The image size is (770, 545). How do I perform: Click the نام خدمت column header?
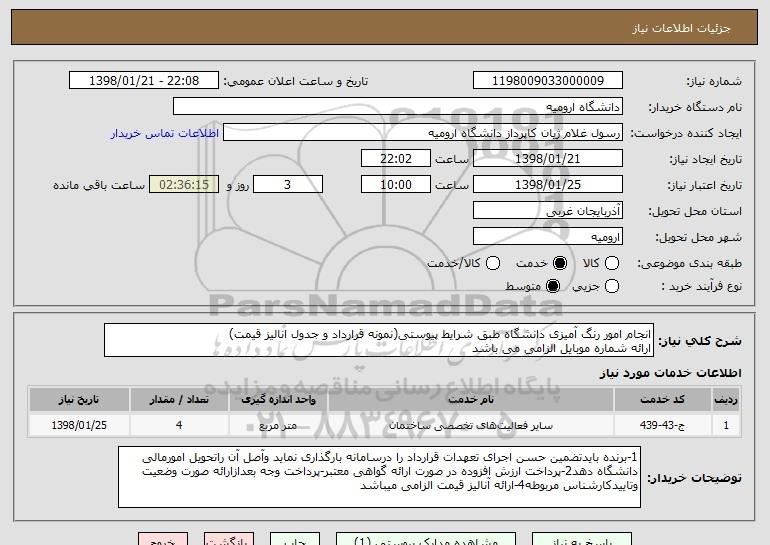[470, 400]
